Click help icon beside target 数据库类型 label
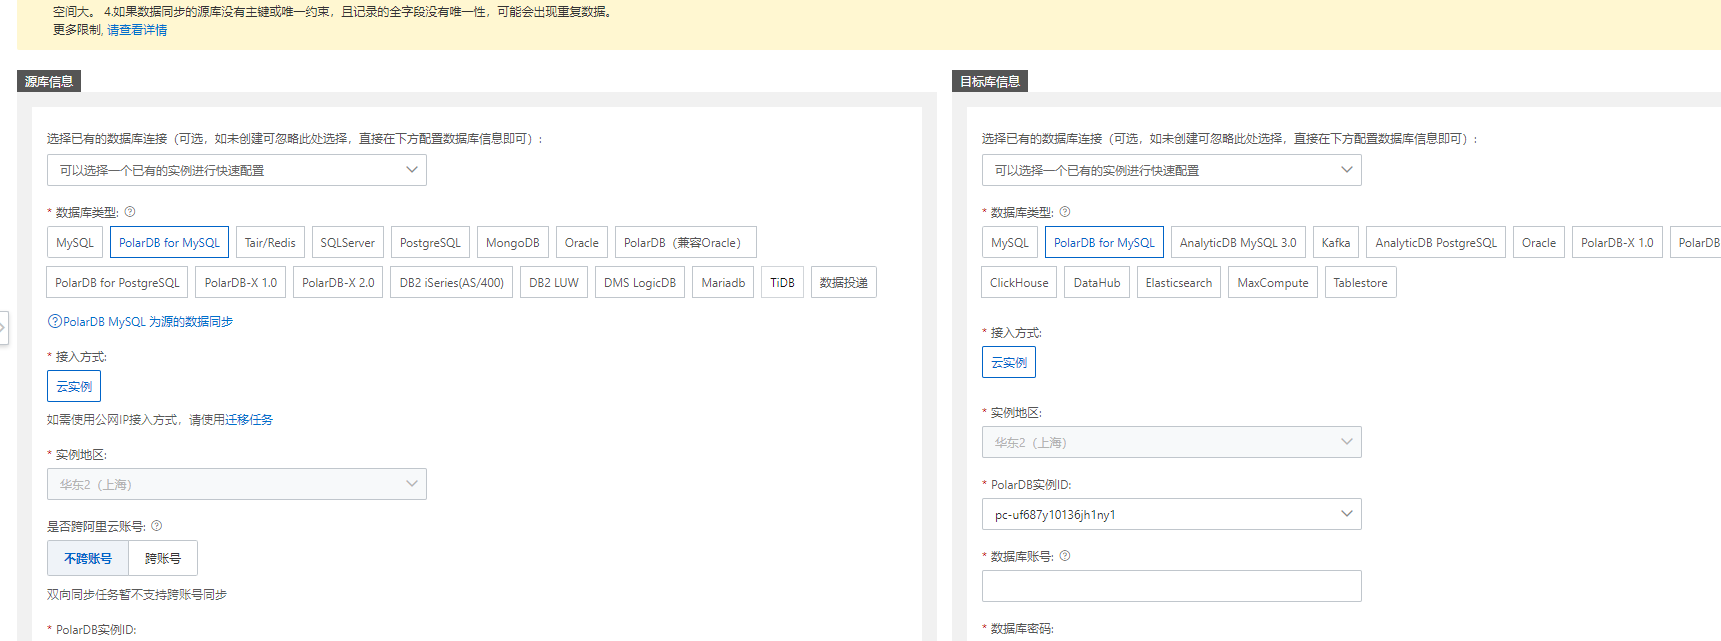The height and width of the screenshot is (641, 1721). point(1065,212)
